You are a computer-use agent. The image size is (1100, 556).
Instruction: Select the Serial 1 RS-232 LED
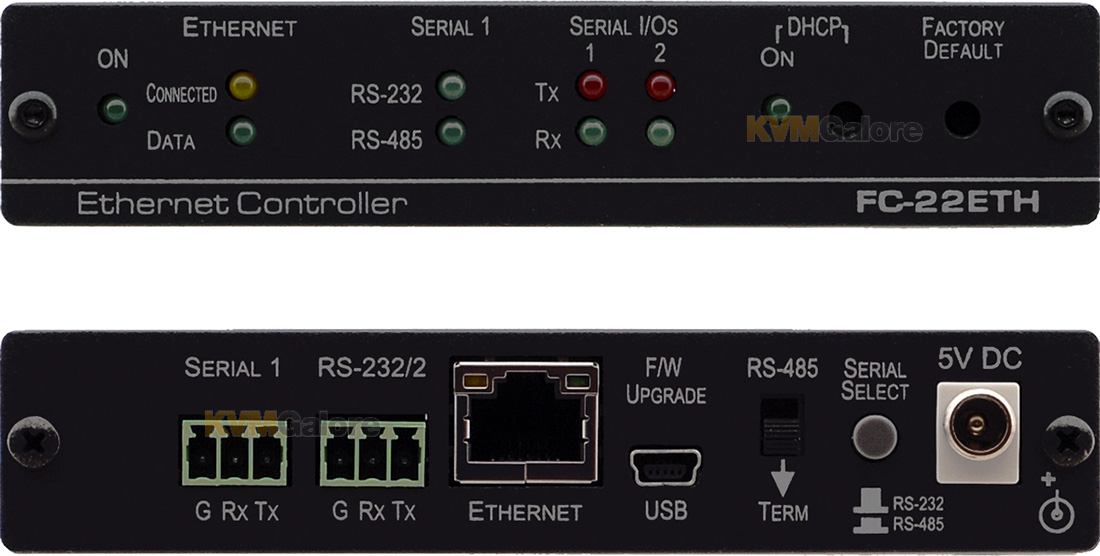coord(451,86)
